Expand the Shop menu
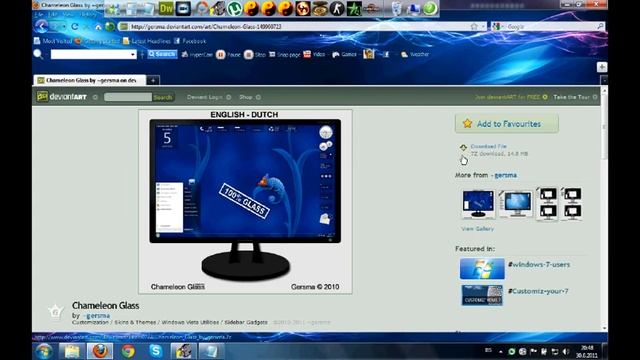The image size is (640, 360). click(250, 97)
